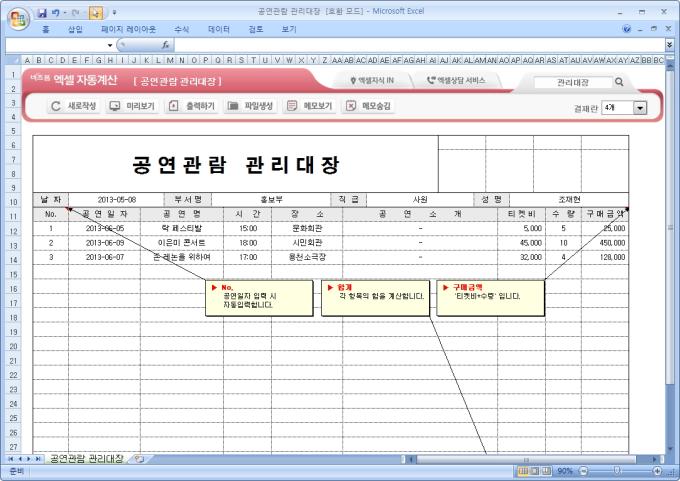
Task: Go to first sheet tab arrow
Action: tap(10, 459)
